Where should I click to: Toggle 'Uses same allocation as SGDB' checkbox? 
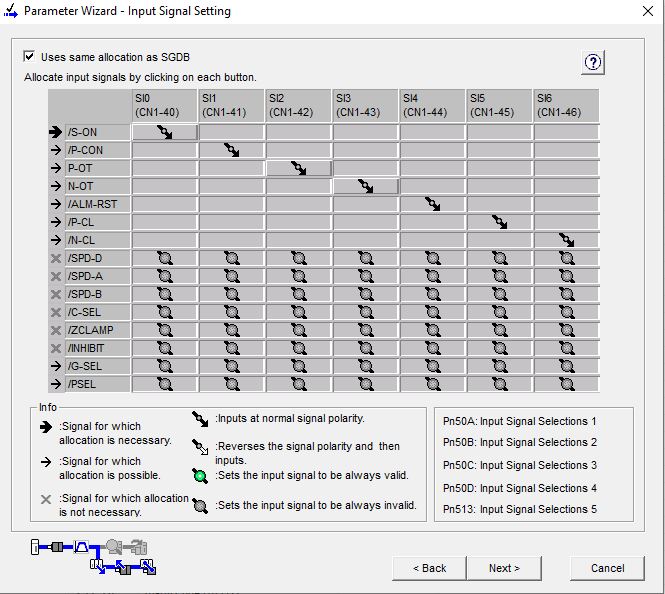pos(29,56)
